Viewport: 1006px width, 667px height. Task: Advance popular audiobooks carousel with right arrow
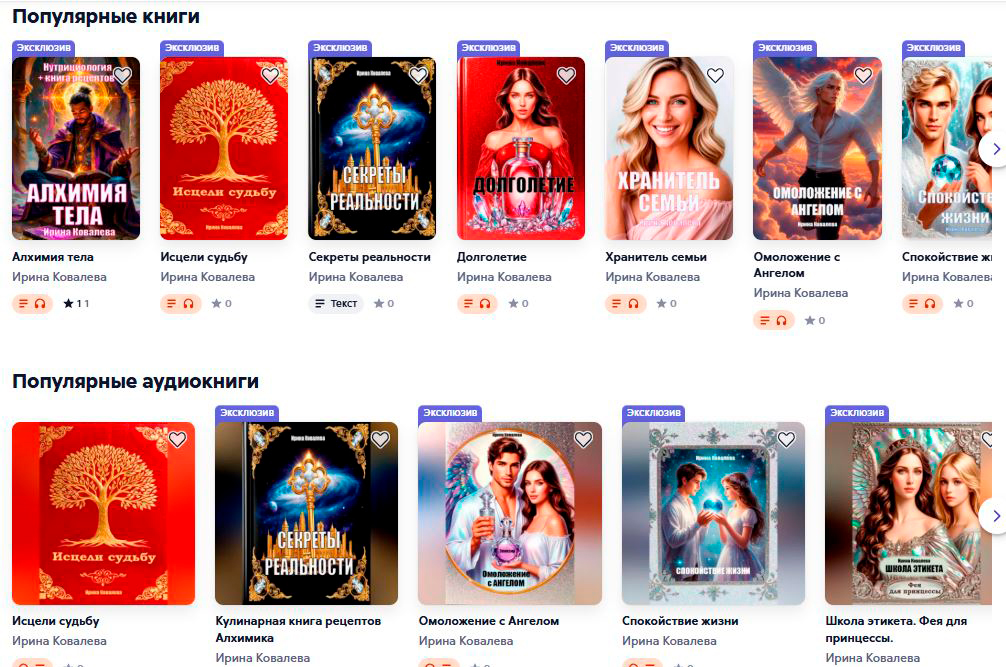[x=994, y=516]
